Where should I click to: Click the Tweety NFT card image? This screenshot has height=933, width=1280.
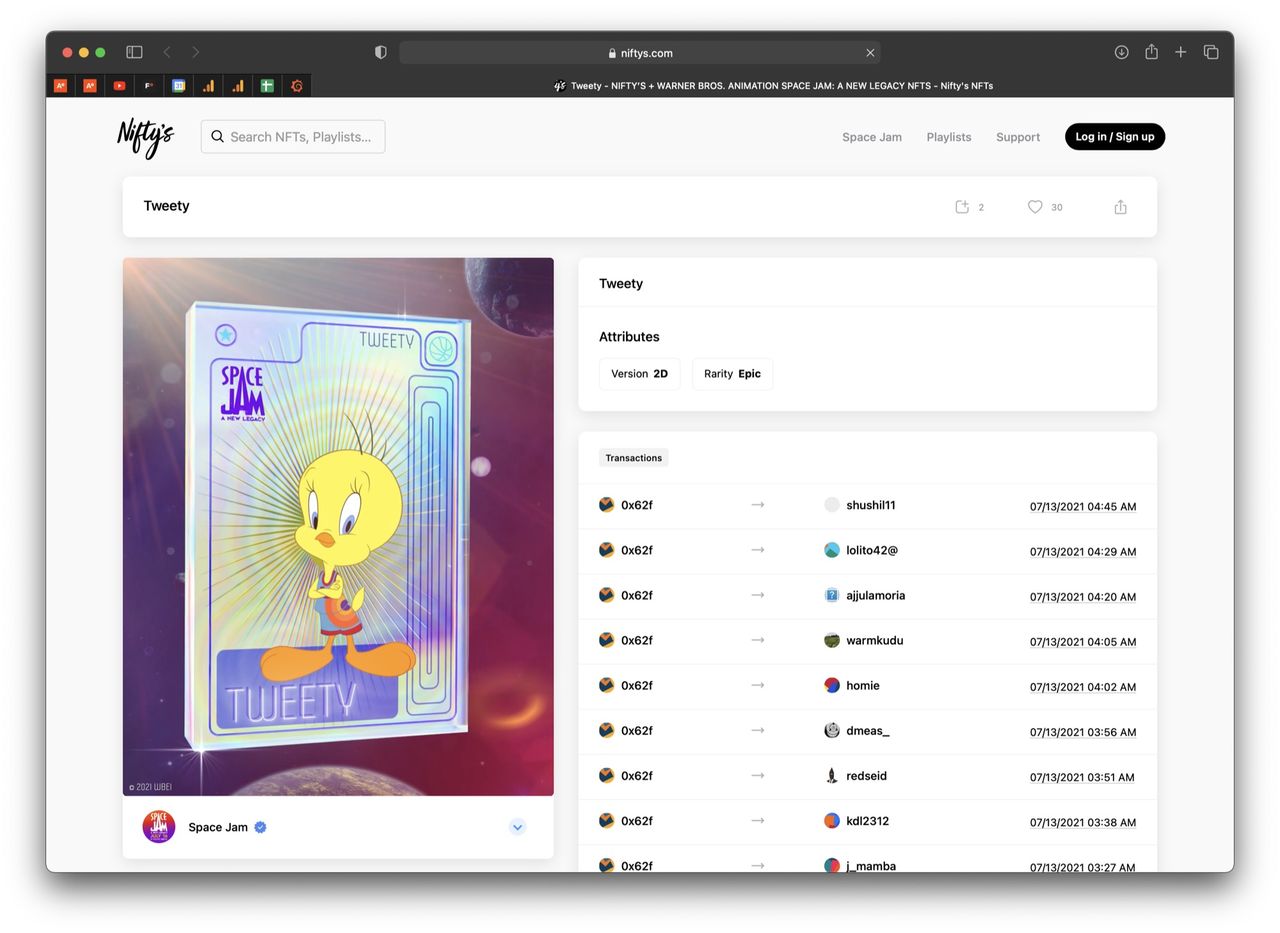click(338, 526)
